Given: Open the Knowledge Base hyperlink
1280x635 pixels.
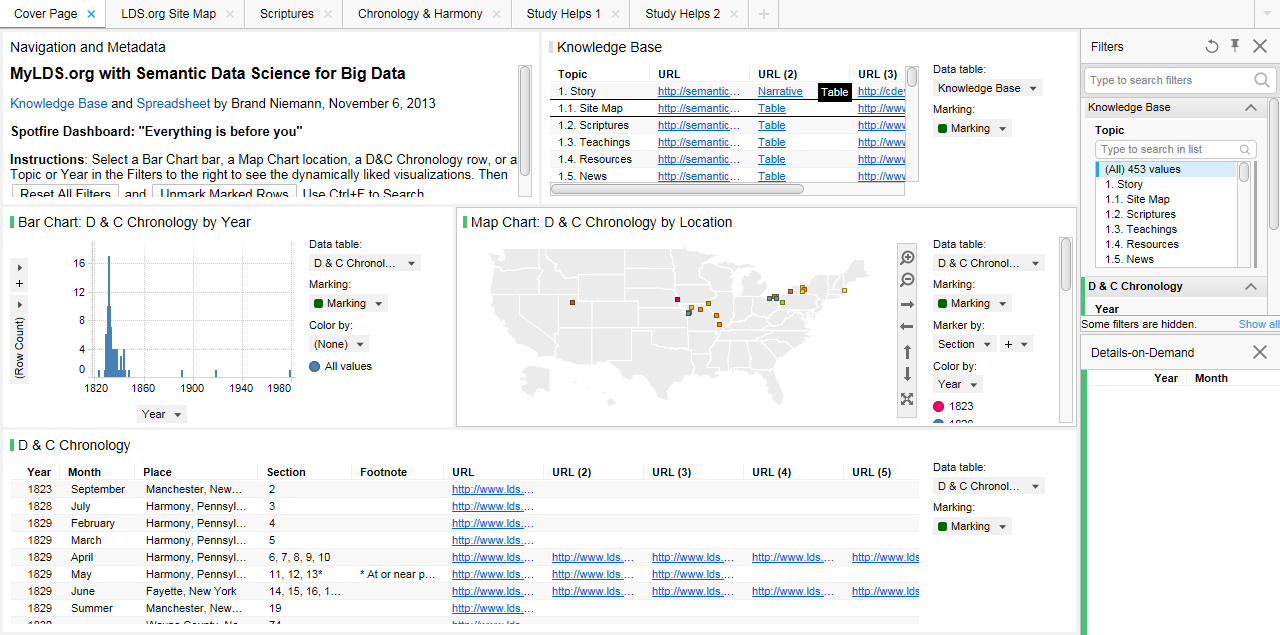Looking at the screenshot, I should coord(59,103).
